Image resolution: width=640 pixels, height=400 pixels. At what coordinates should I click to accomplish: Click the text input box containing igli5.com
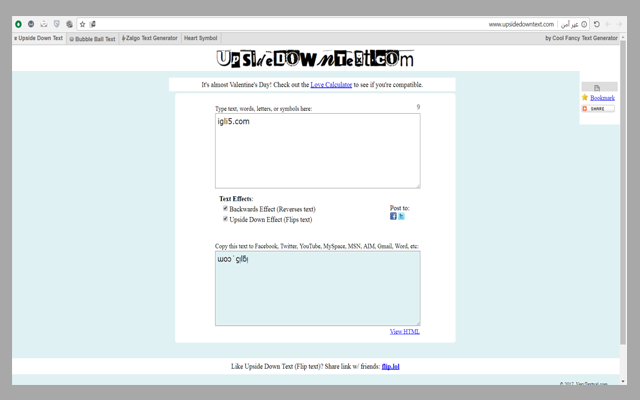317,150
